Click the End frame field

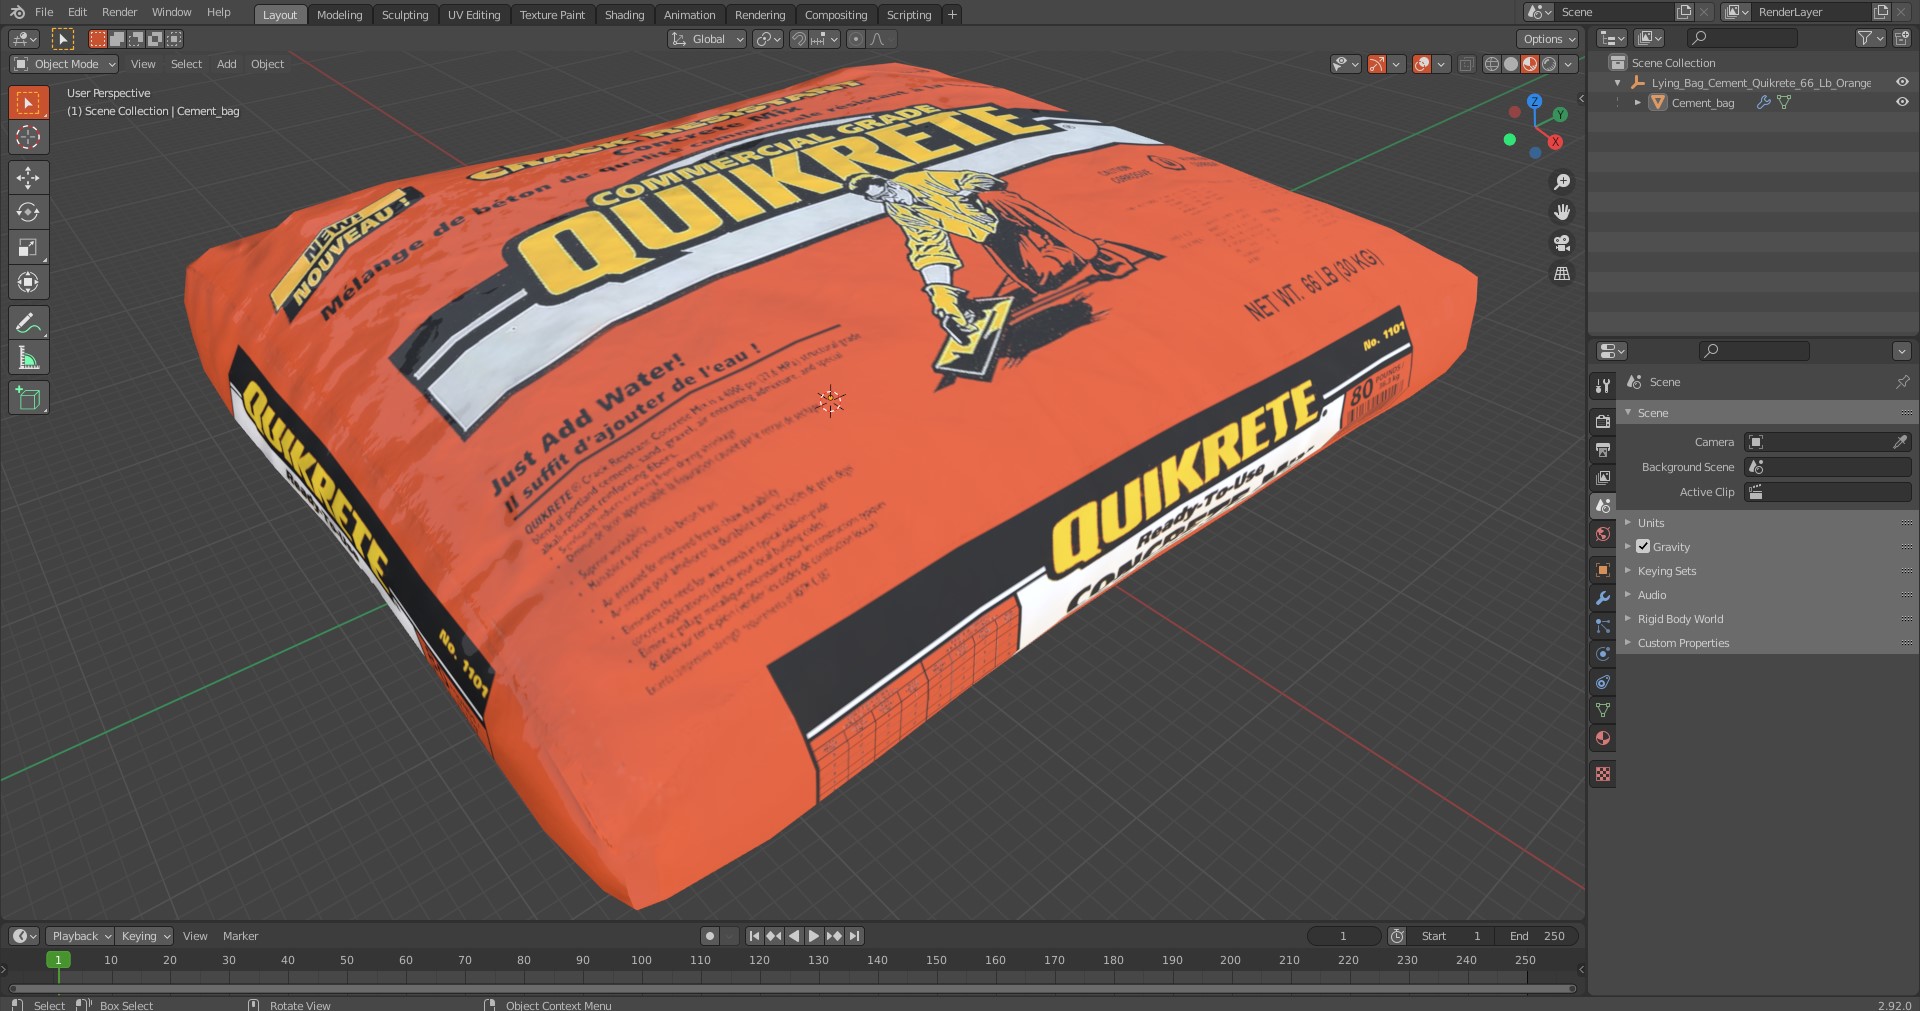coord(1538,936)
